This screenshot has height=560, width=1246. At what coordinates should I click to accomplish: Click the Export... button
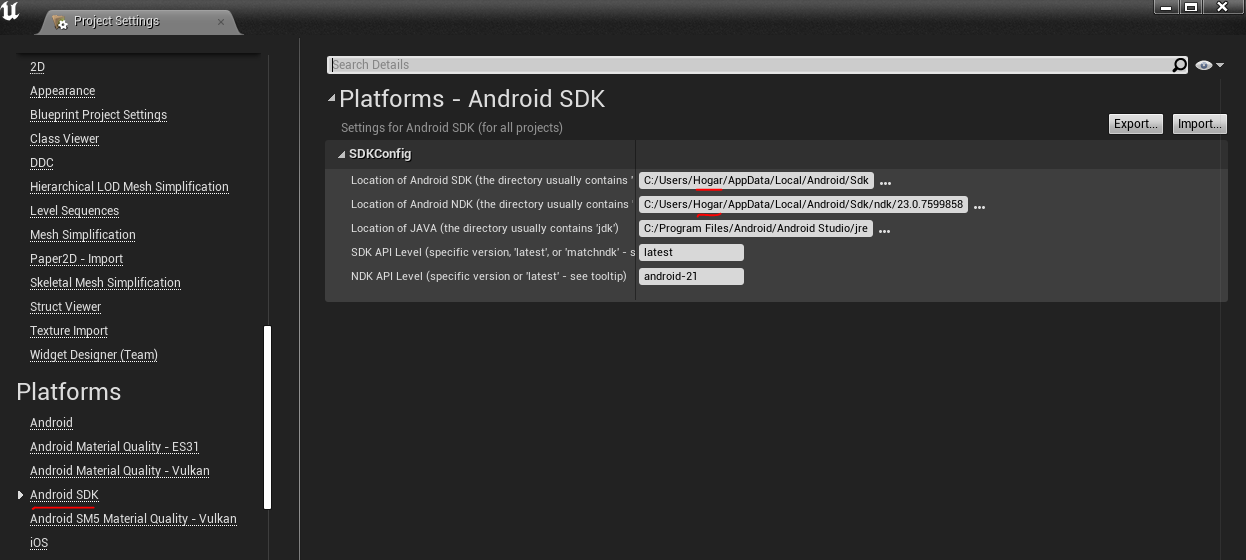1135,124
